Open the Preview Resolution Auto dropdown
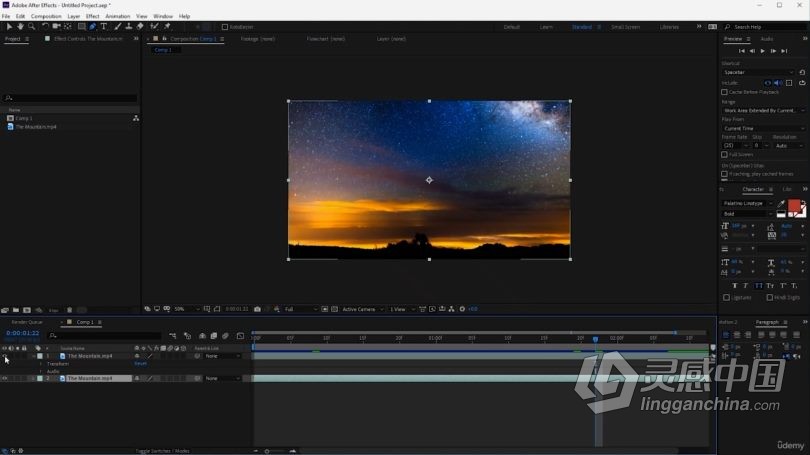810x455 pixels. point(789,146)
